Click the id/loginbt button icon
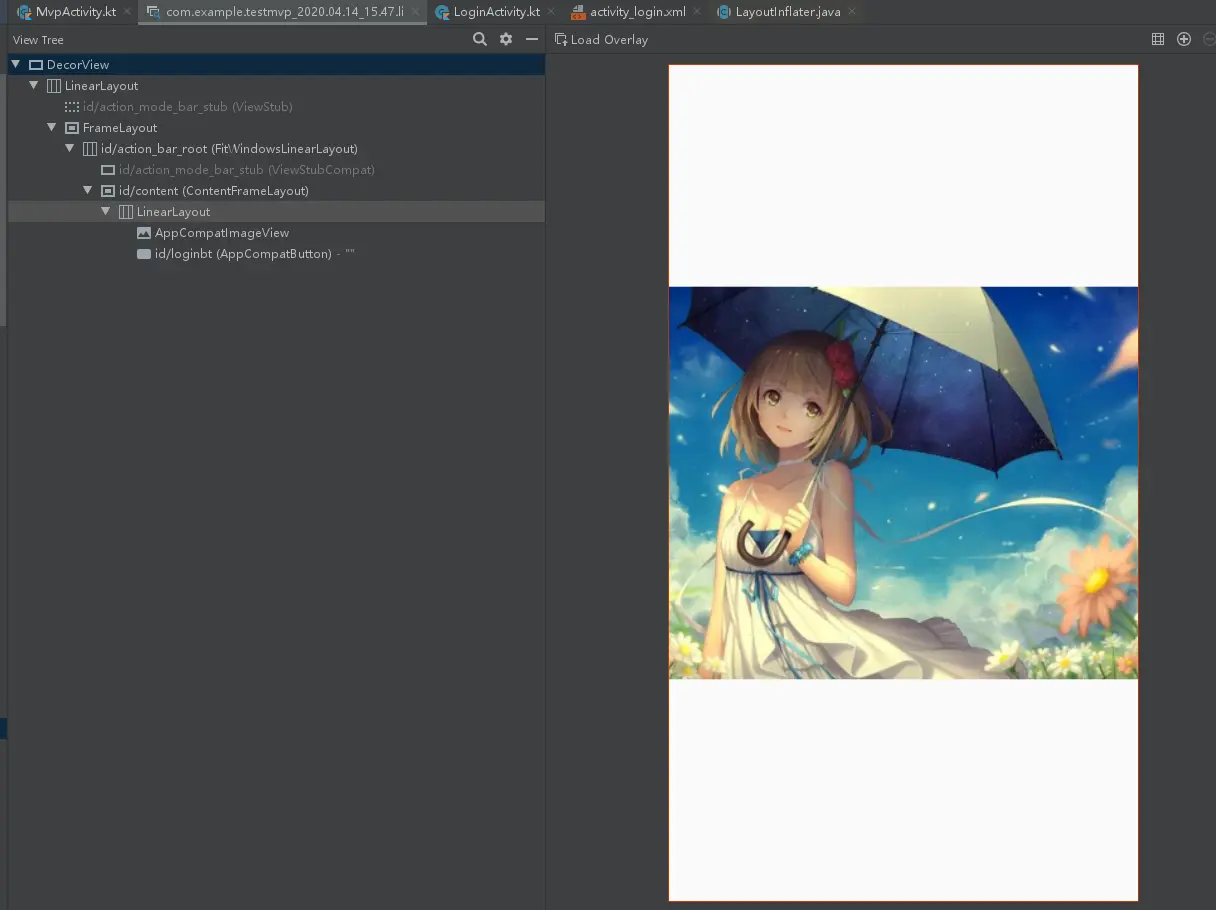This screenshot has width=1216, height=910. coord(144,254)
